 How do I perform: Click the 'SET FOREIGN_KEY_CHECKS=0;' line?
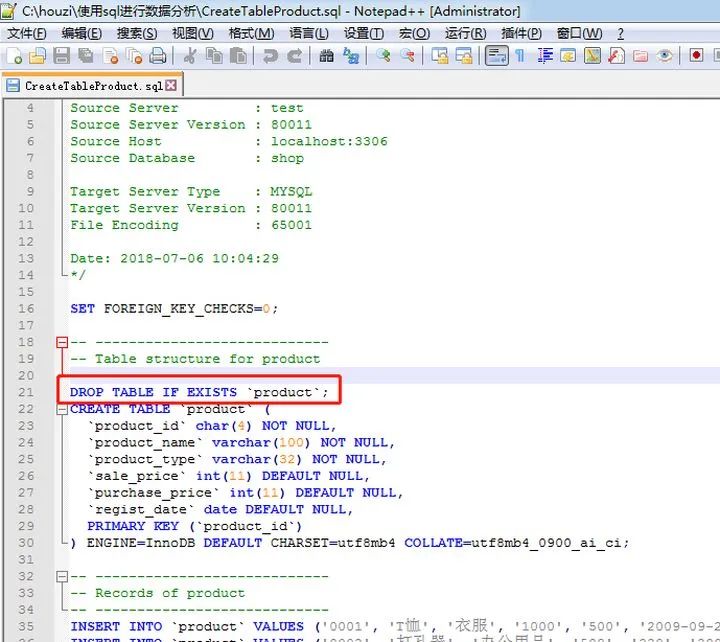pyautogui.click(x=174, y=309)
